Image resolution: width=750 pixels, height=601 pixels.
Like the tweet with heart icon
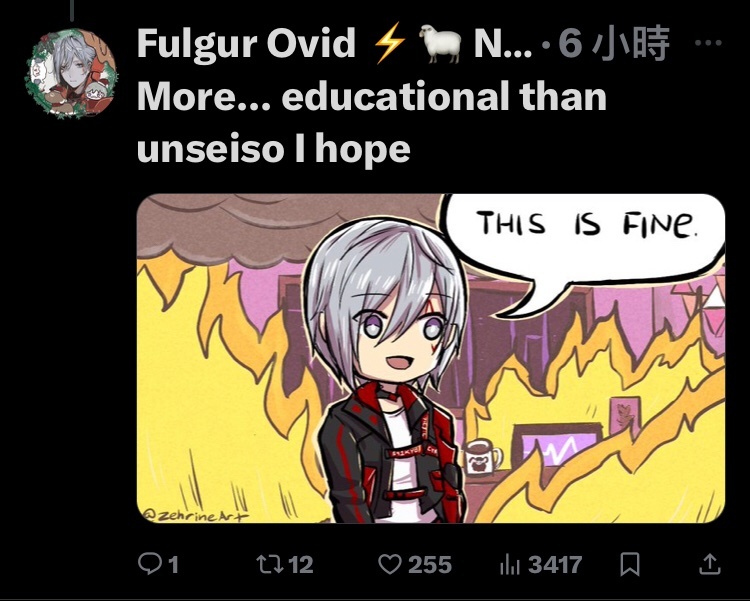390,564
